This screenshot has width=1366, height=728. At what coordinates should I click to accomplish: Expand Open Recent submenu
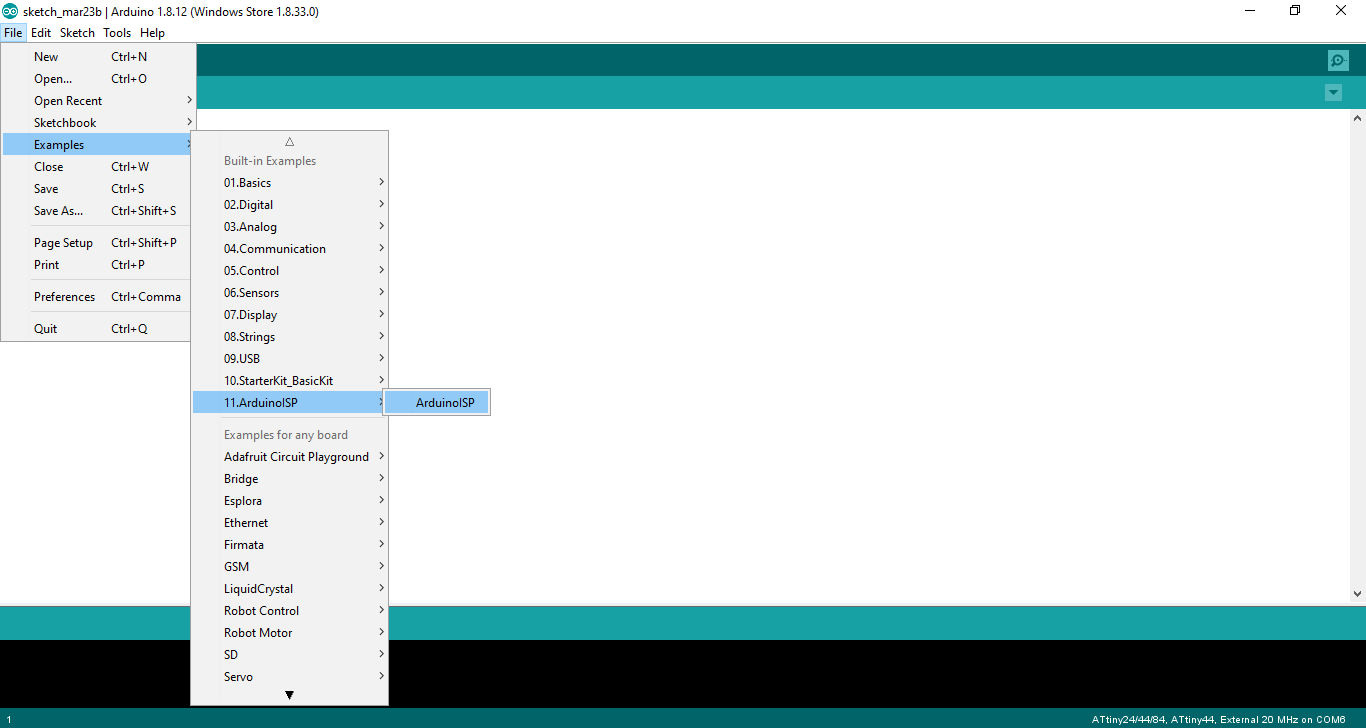[x=98, y=101]
